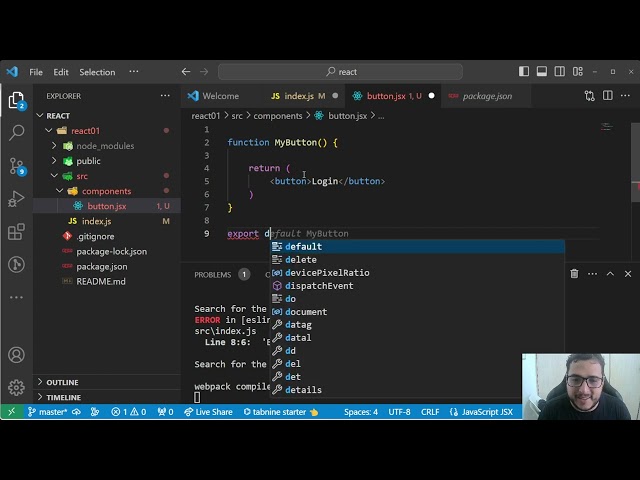The image size is (640, 480).
Task: Open errors and warnings status indicator
Action: [x=129, y=412]
